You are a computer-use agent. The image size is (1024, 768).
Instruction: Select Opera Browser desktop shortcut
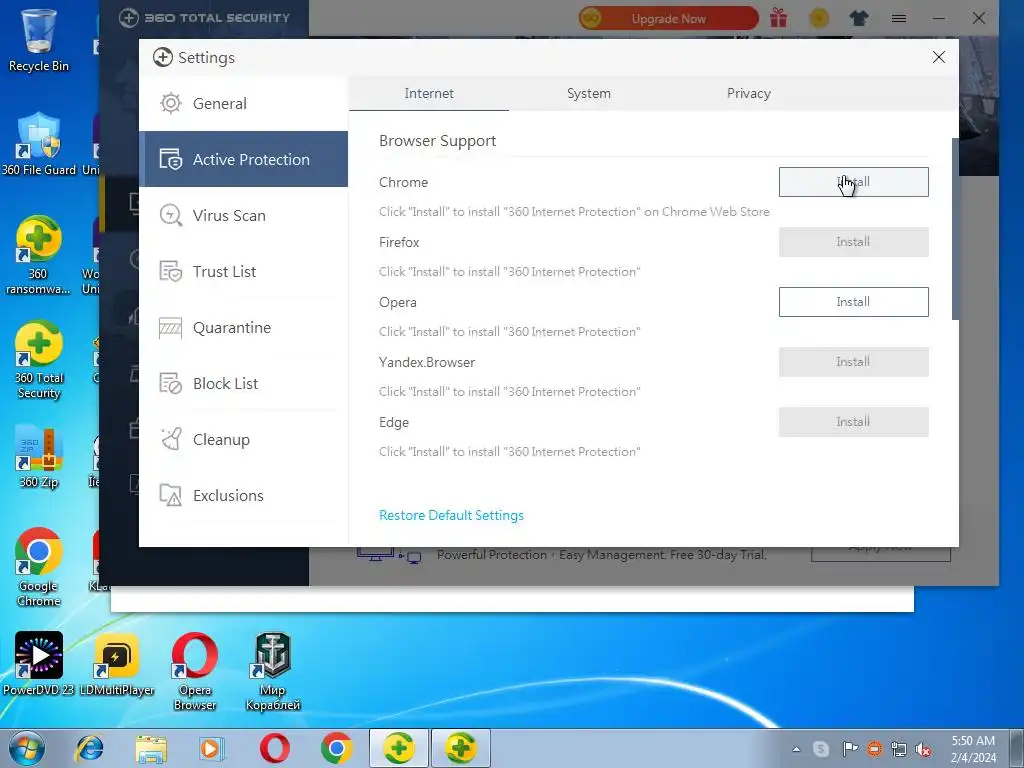[x=195, y=671]
